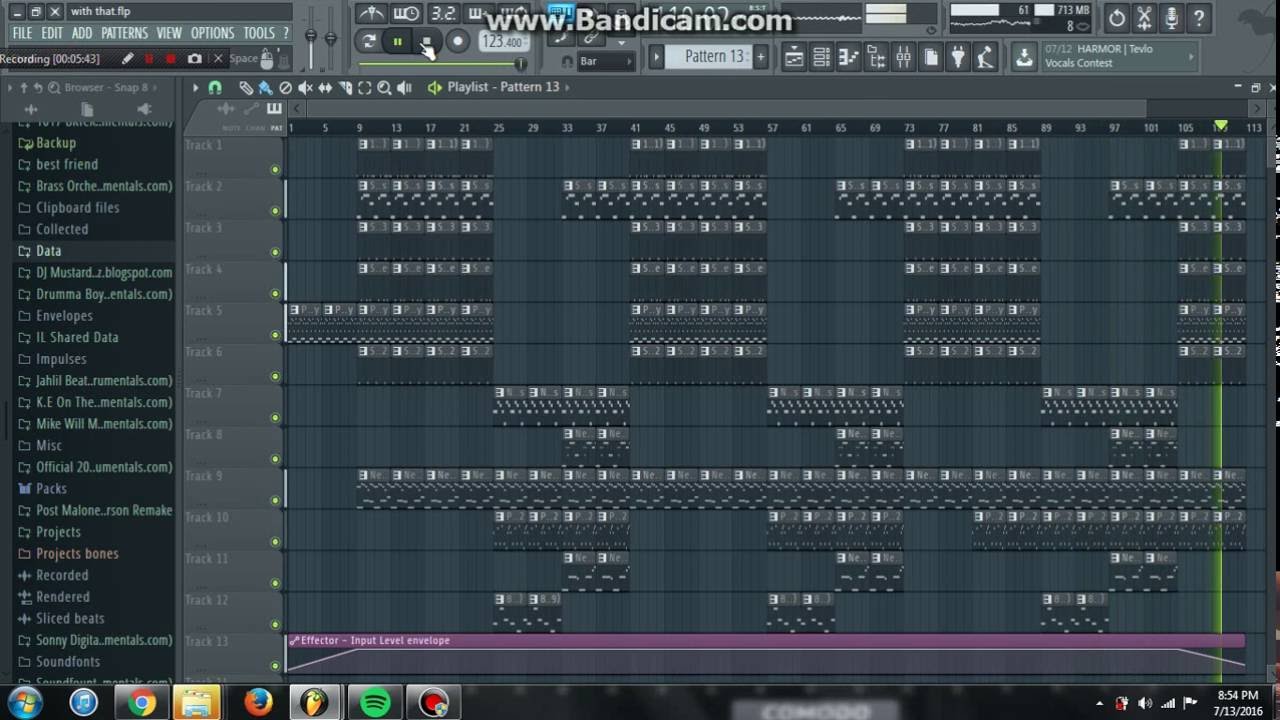Open the FILE menu

click(22, 33)
